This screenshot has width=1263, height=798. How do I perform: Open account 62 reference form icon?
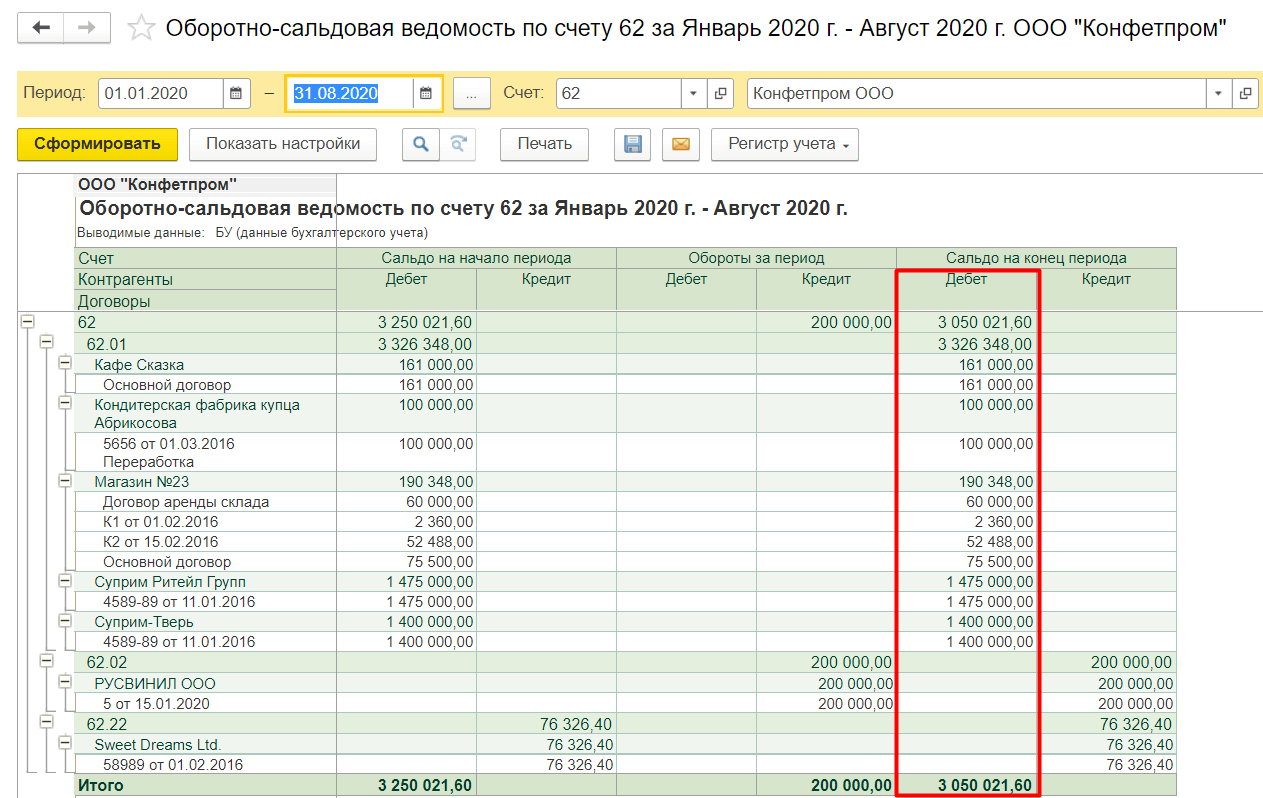720,93
